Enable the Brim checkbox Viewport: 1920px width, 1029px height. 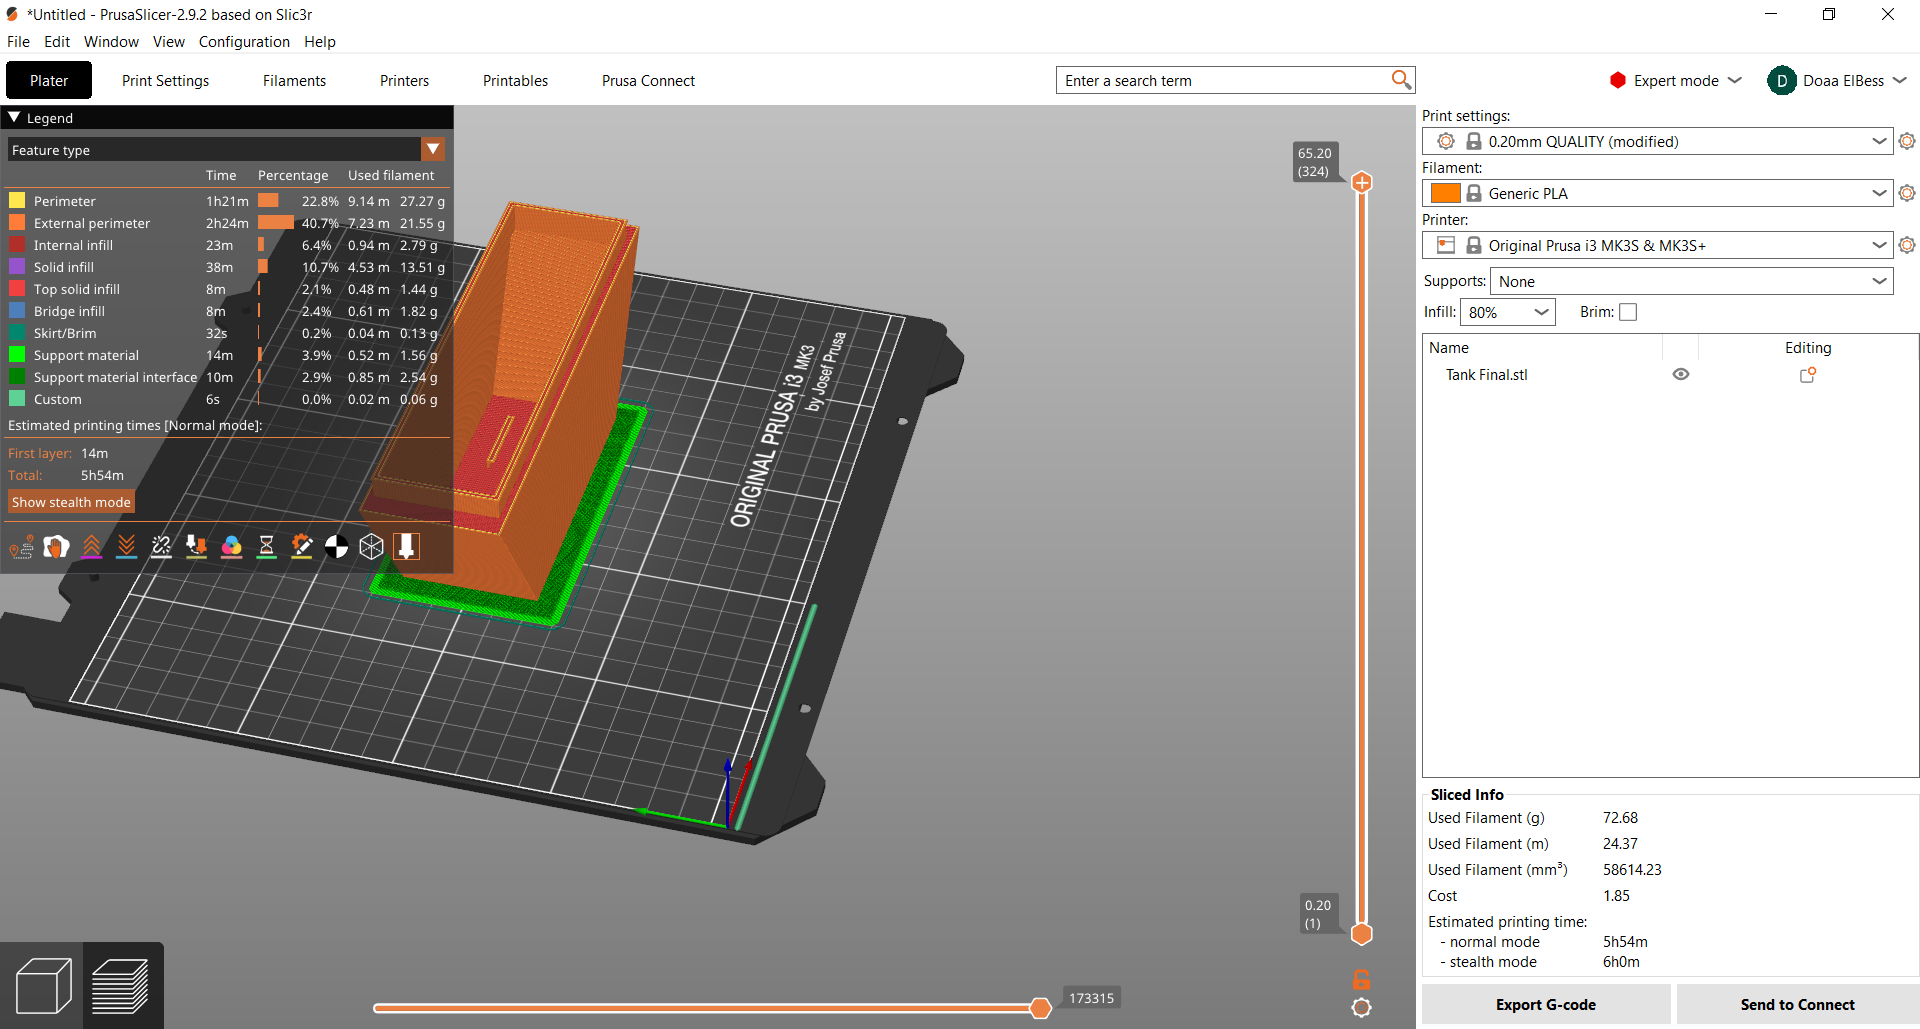pos(1628,312)
